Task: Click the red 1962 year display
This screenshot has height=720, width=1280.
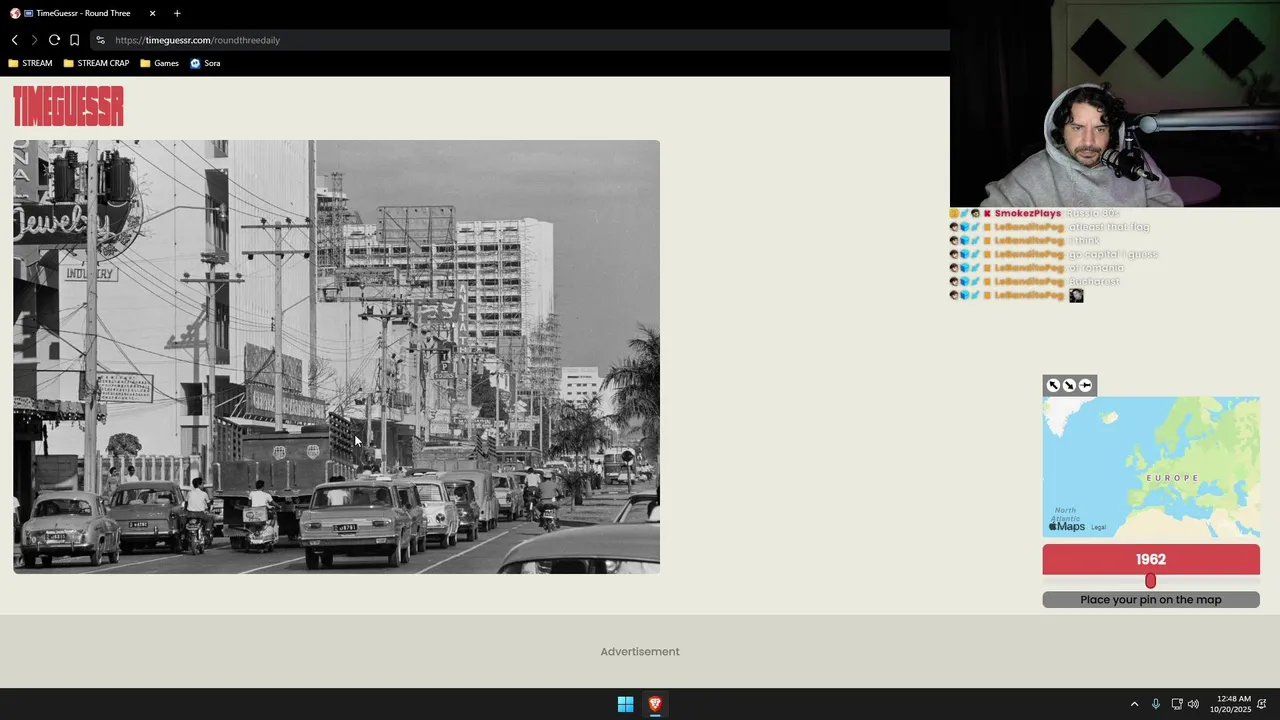Action: pyautogui.click(x=1151, y=559)
